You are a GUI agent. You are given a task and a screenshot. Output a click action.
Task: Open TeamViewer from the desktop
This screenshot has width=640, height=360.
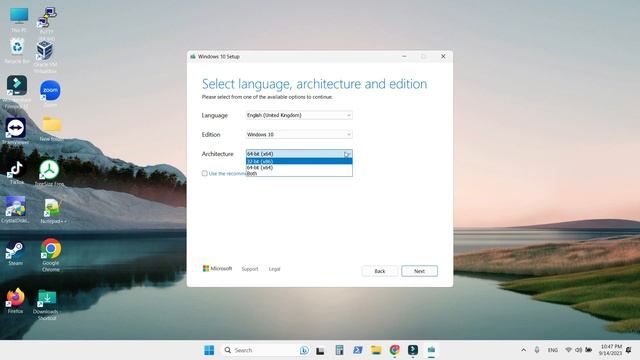point(16,131)
